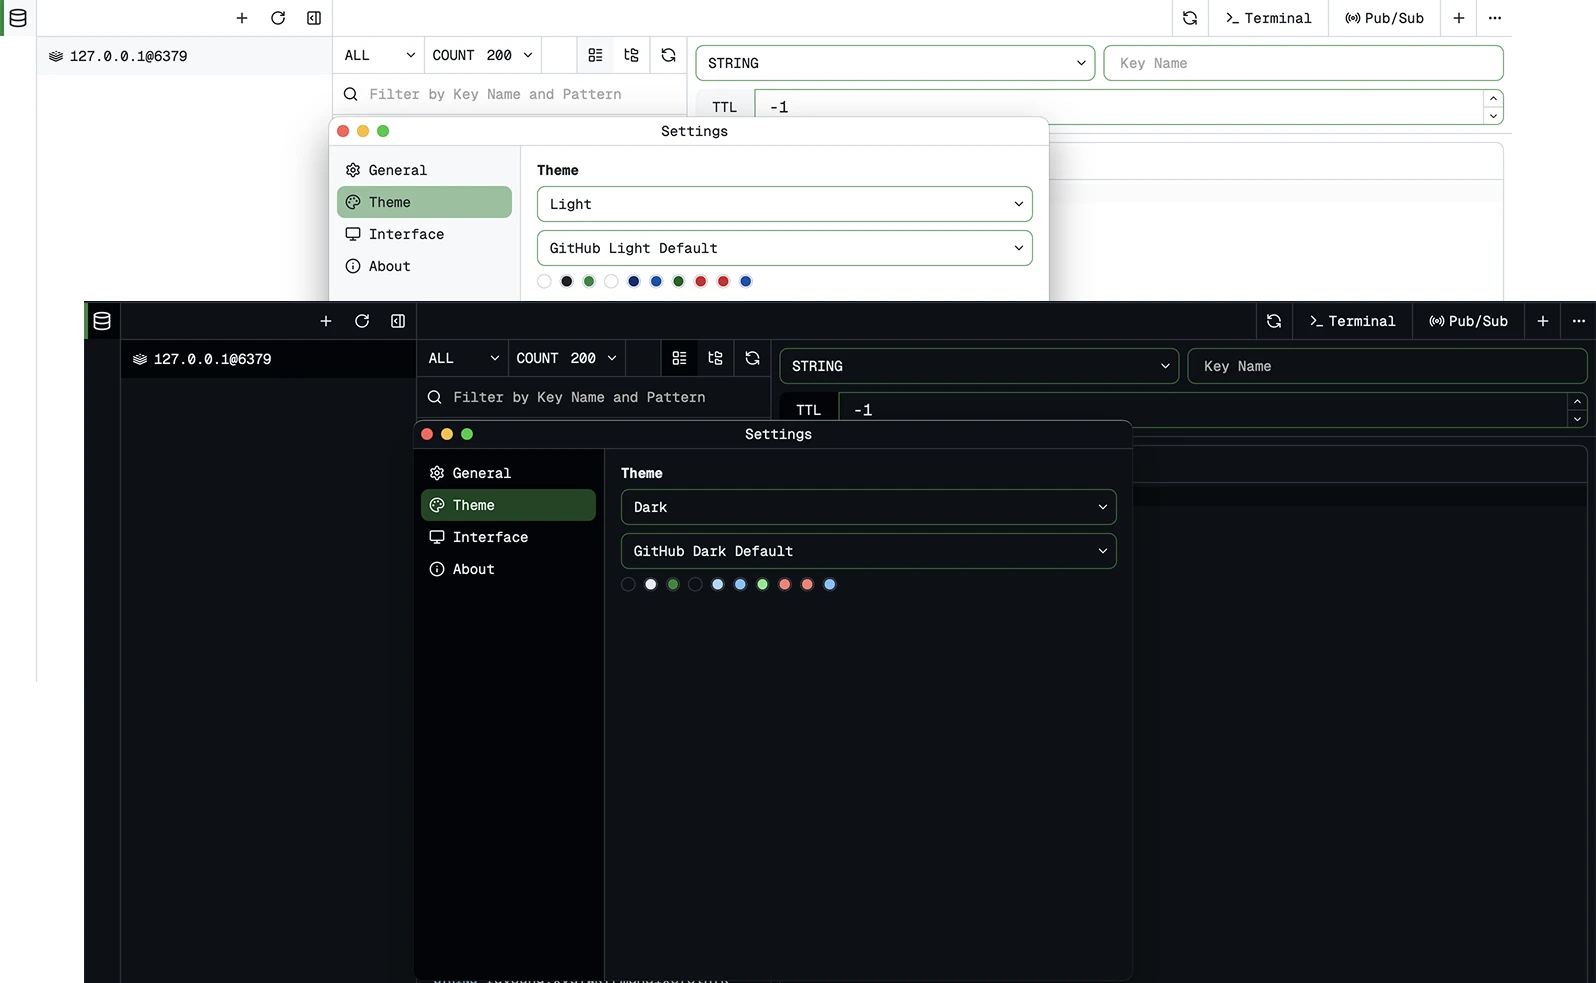Viewport: 1596px width, 983px height.
Task: Pick the white swatch in dark Settings
Action: point(651,584)
